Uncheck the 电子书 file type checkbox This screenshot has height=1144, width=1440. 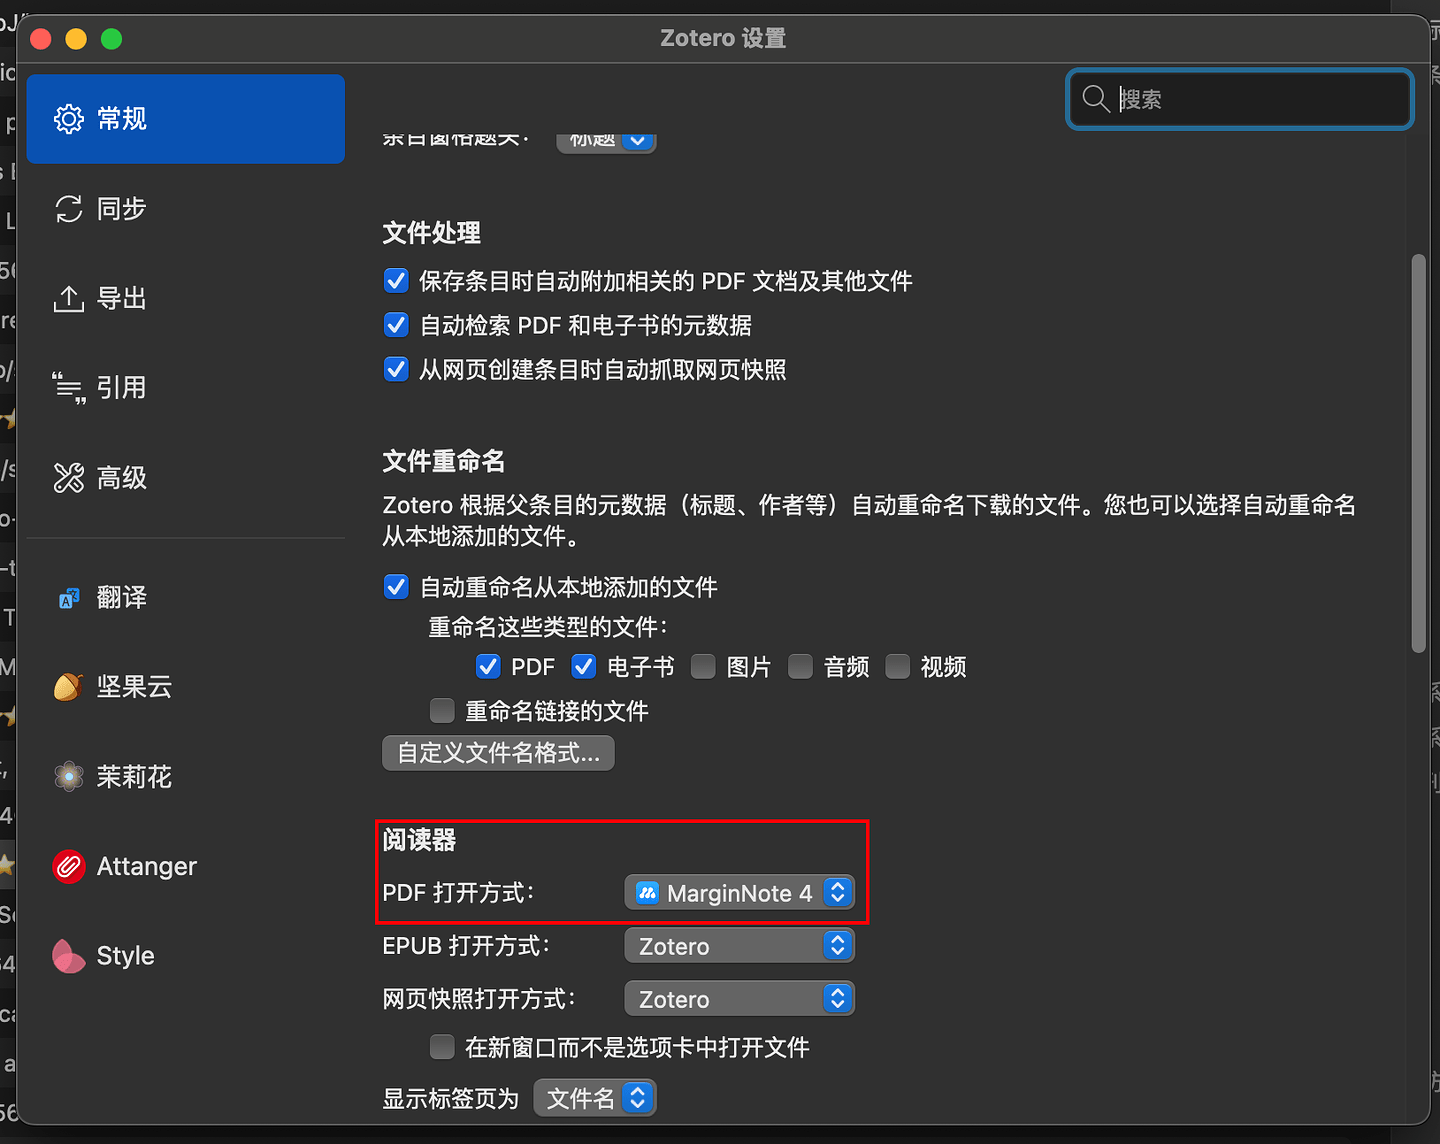[x=584, y=667]
